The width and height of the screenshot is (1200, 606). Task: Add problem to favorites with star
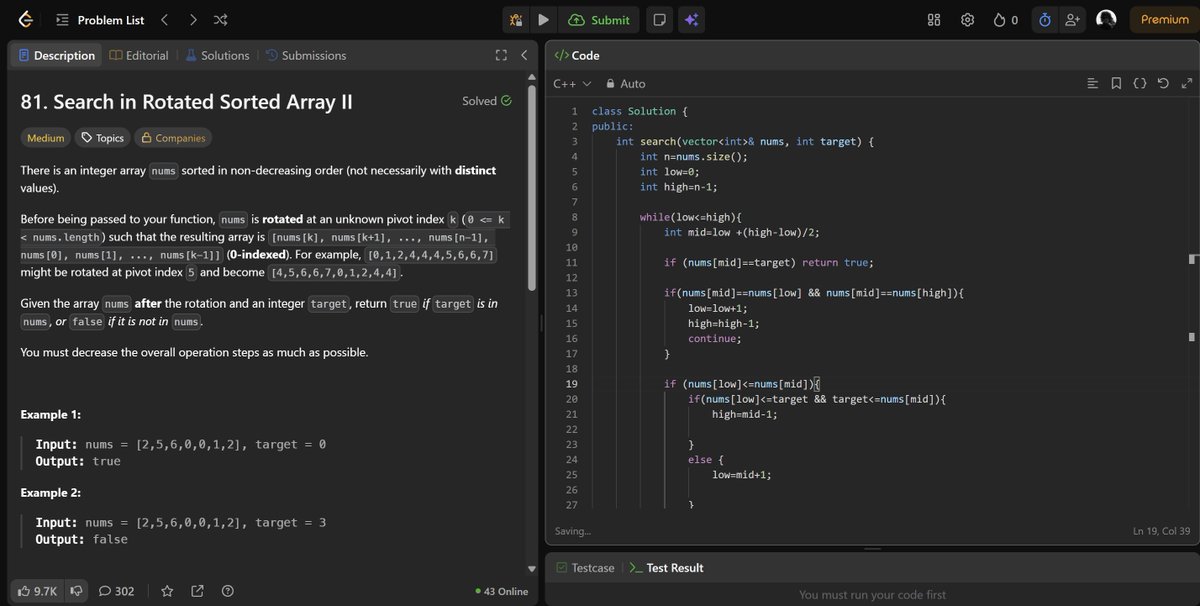pos(167,591)
